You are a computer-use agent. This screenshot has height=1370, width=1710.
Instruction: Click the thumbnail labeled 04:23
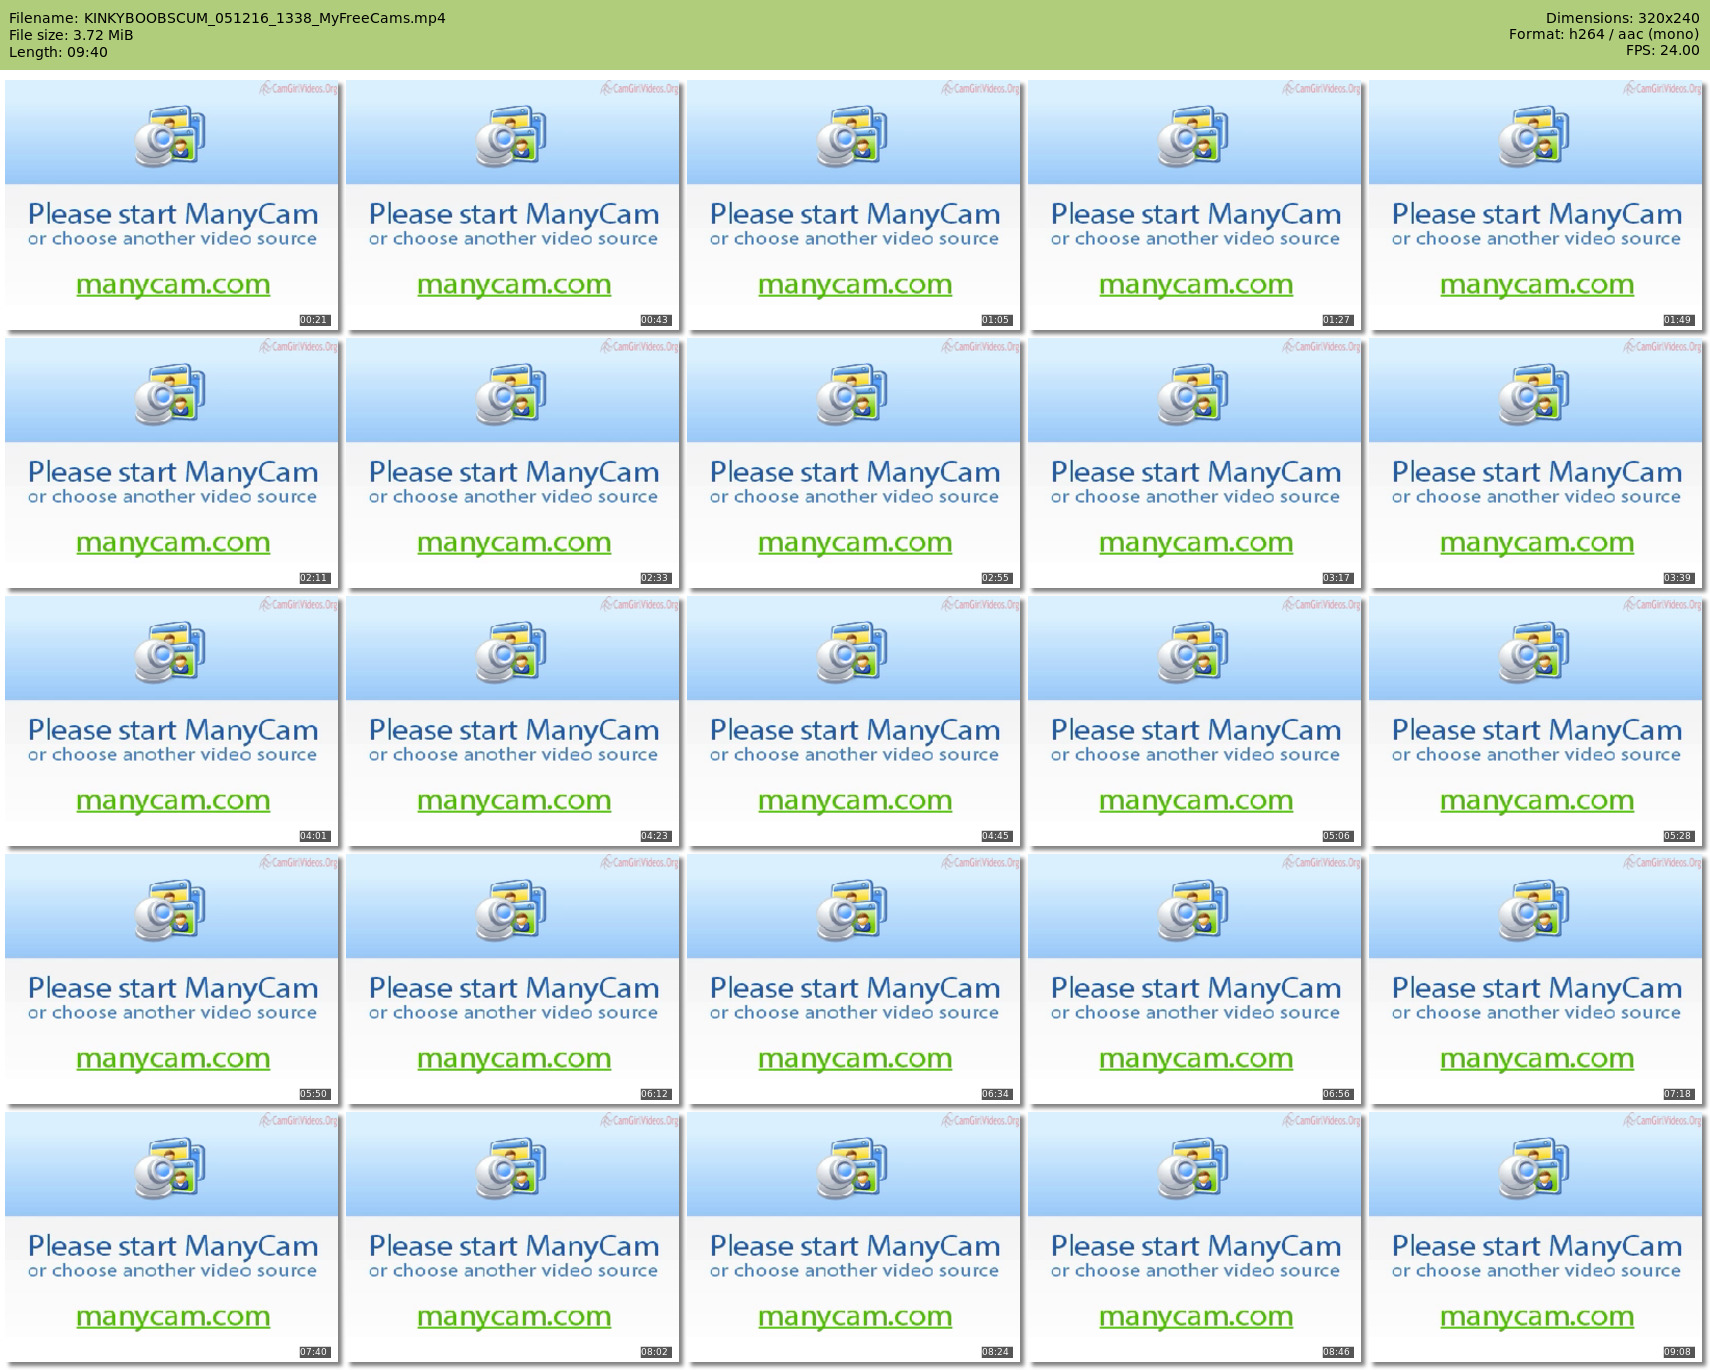pyautogui.click(x=513, y=721)
